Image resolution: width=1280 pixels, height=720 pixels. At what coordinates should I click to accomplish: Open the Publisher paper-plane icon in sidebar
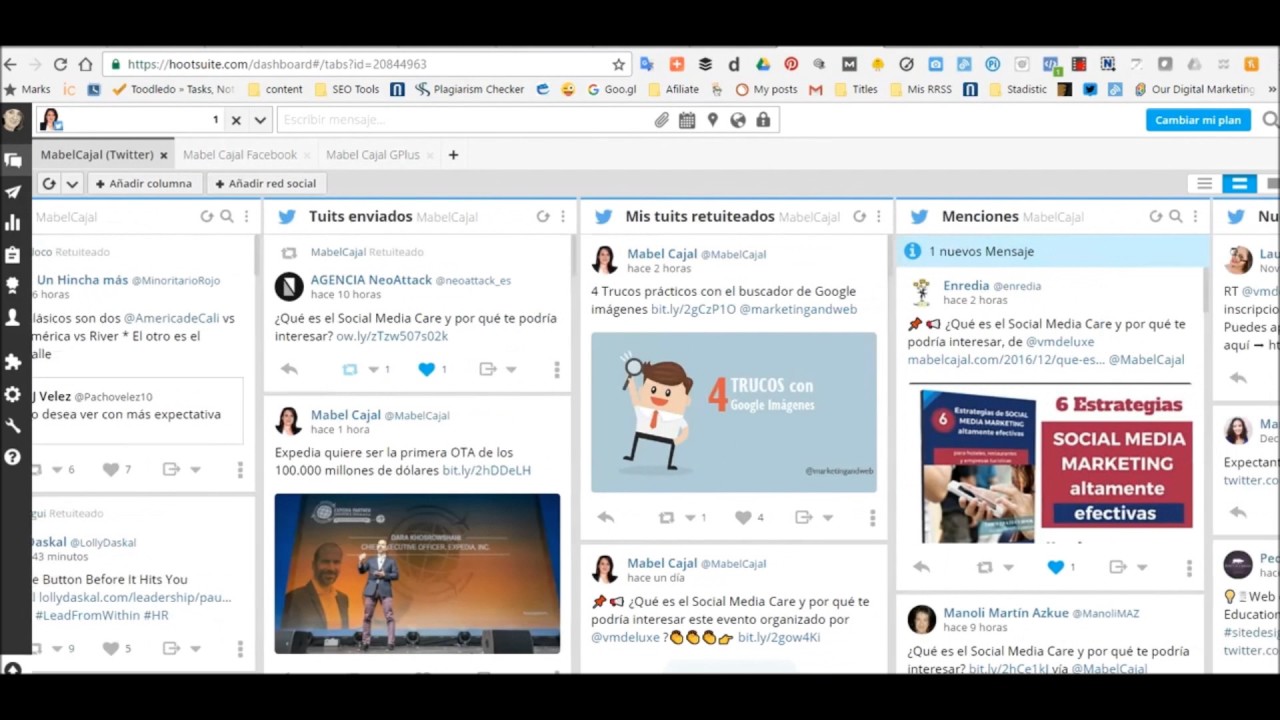tap(12, 192)
